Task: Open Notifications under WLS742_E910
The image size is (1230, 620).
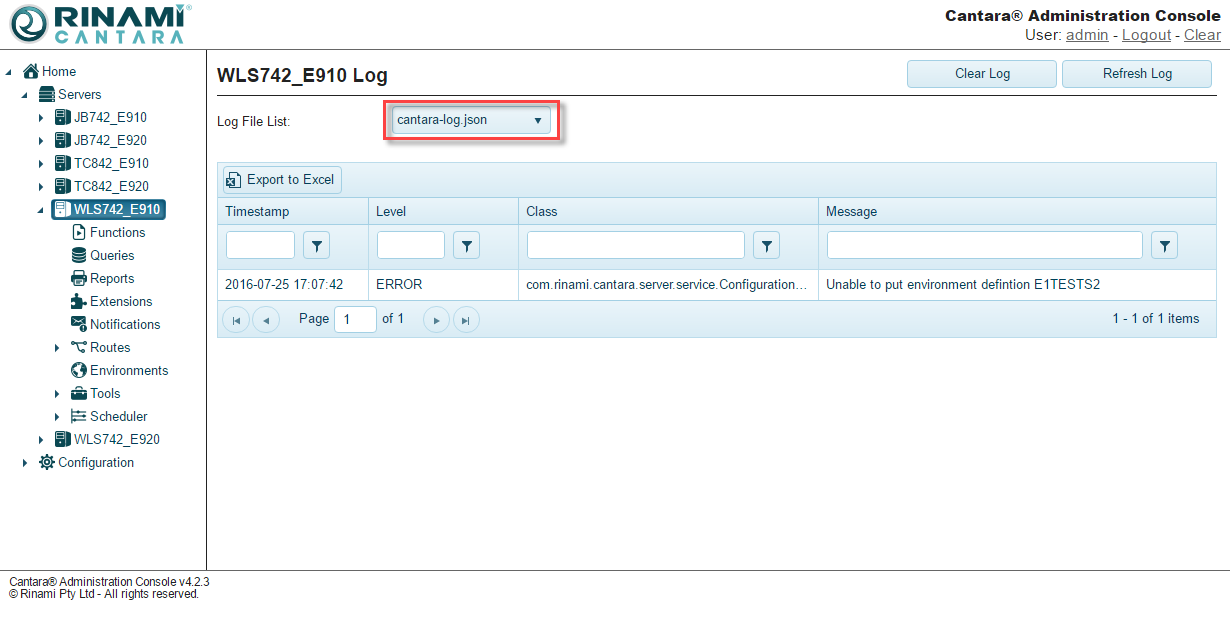Action: 124,324
